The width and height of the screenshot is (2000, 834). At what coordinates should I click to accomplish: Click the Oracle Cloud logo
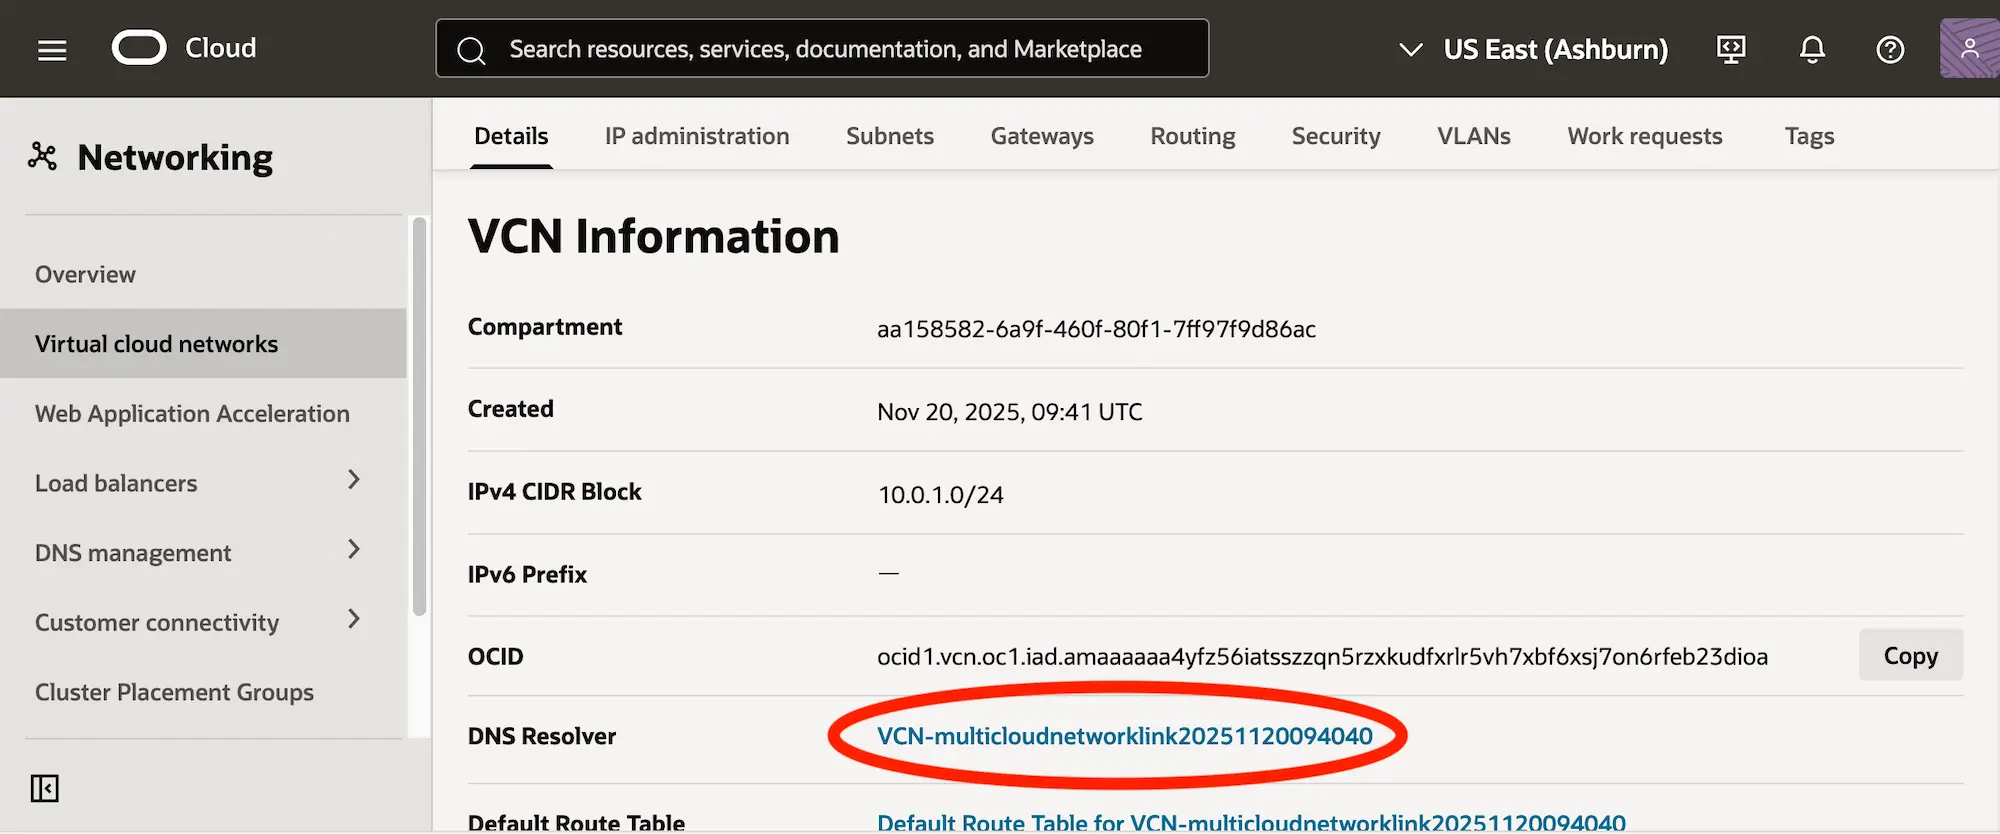[x=139, y=48]
